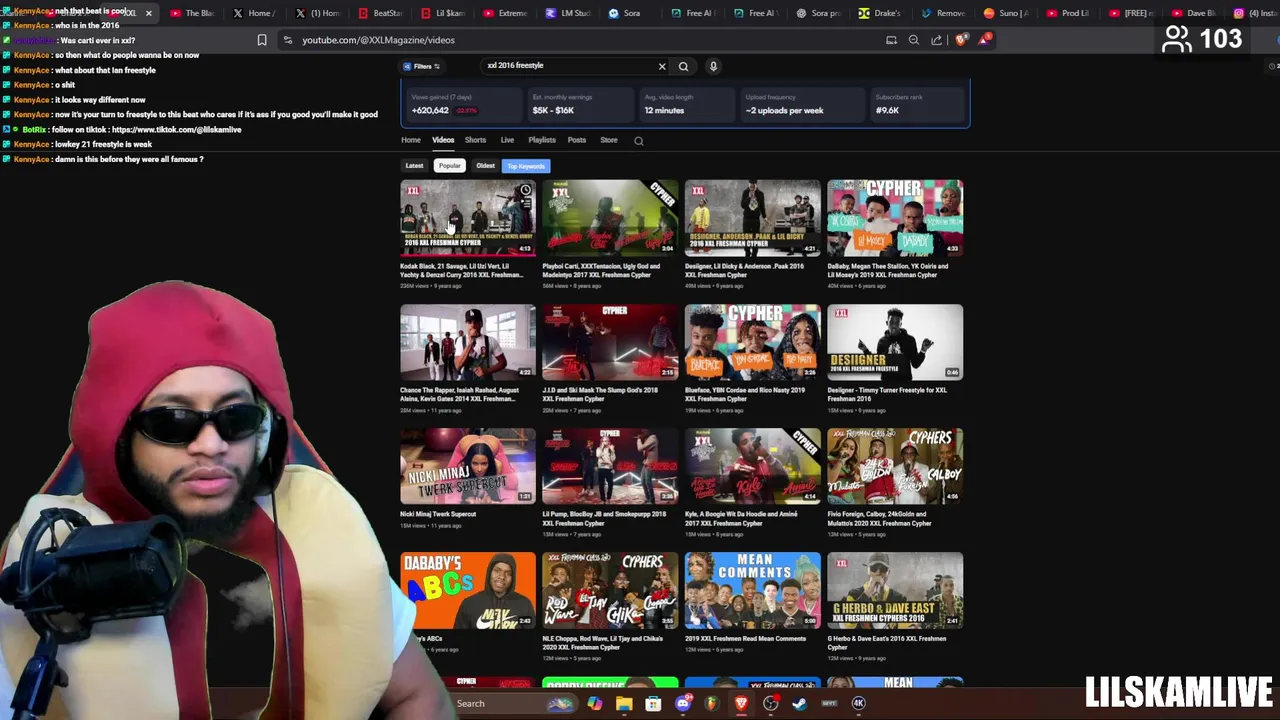Viewport: 1280px width, 720px height.
Task: Click Watch Later clock on Kodak Black thumbnail
Action: [526, 190]
